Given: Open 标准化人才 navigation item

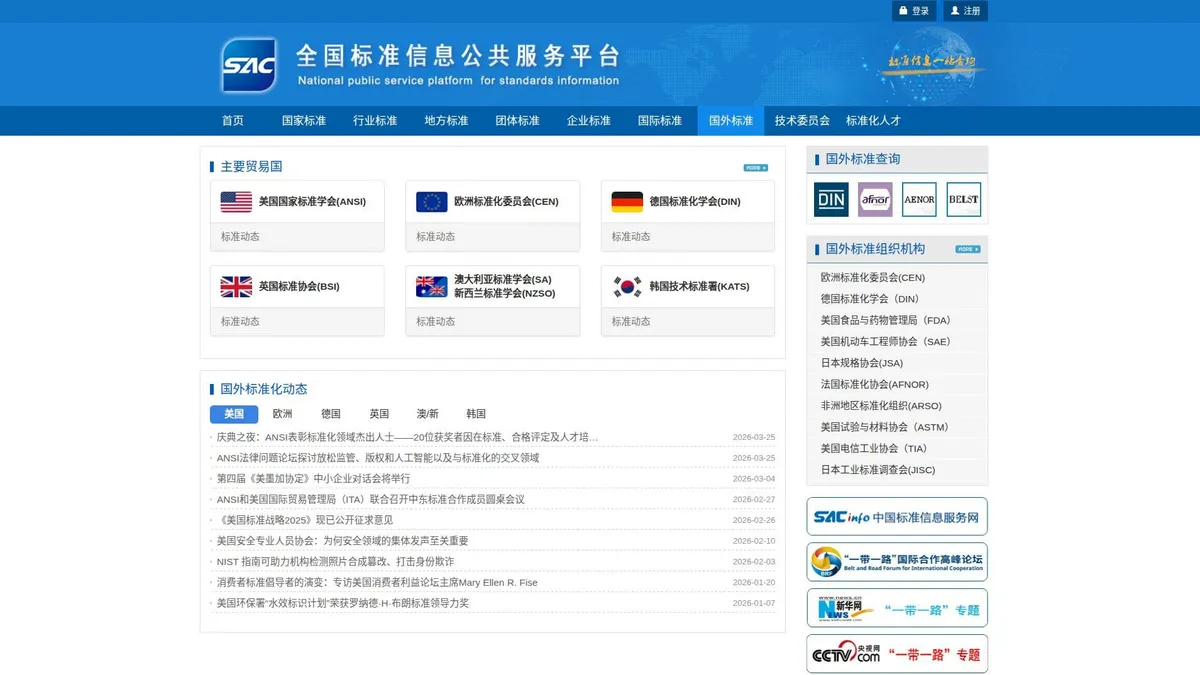Looking at the screenshot, I should (873, 121).
